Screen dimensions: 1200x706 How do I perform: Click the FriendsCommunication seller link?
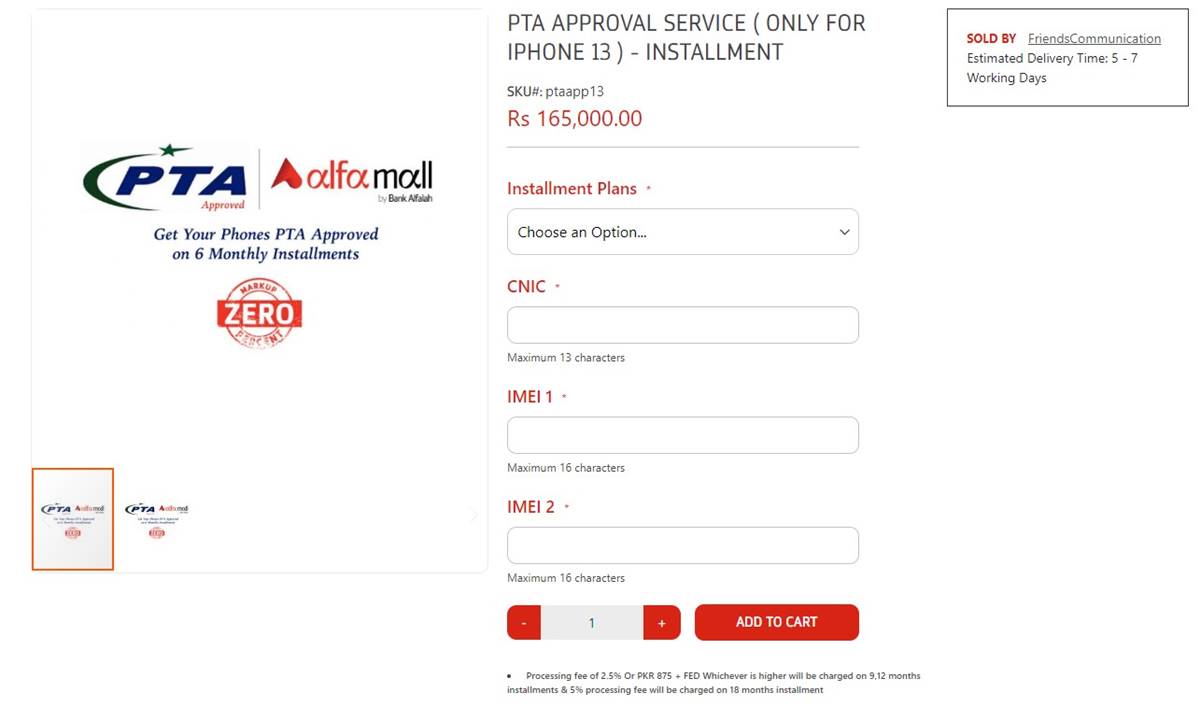pyautogui.click(x=1094, y=38)
